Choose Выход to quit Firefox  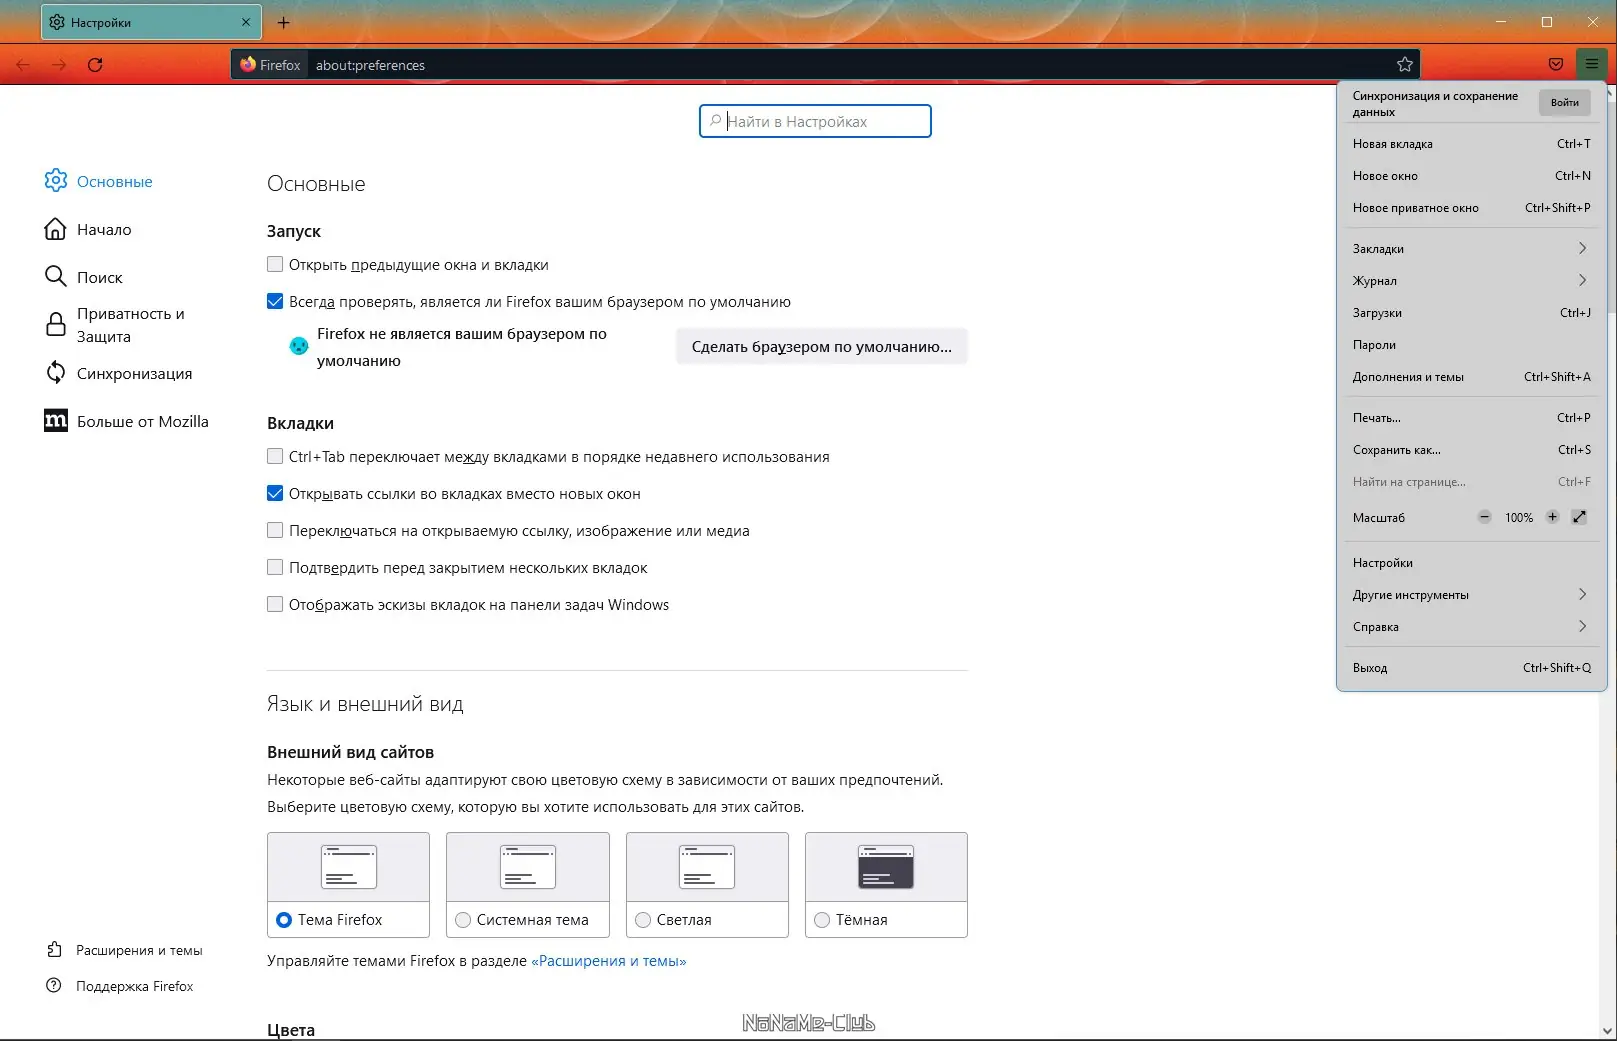(x=1471, y=668)
